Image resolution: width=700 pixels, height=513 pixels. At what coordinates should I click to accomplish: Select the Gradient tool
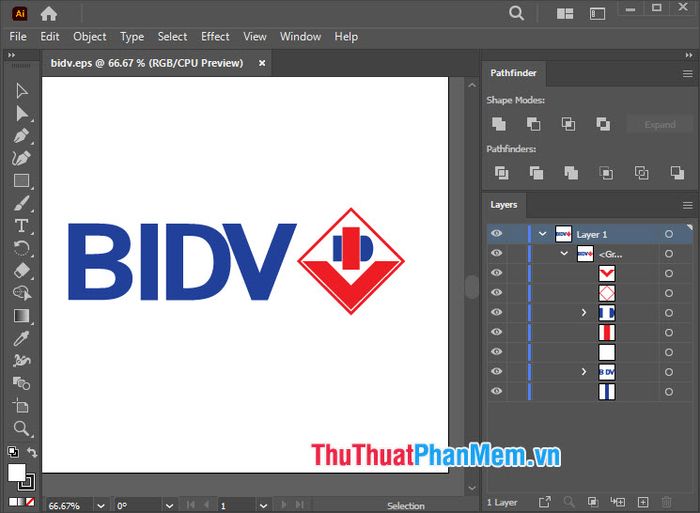click(x=21, y=316)
